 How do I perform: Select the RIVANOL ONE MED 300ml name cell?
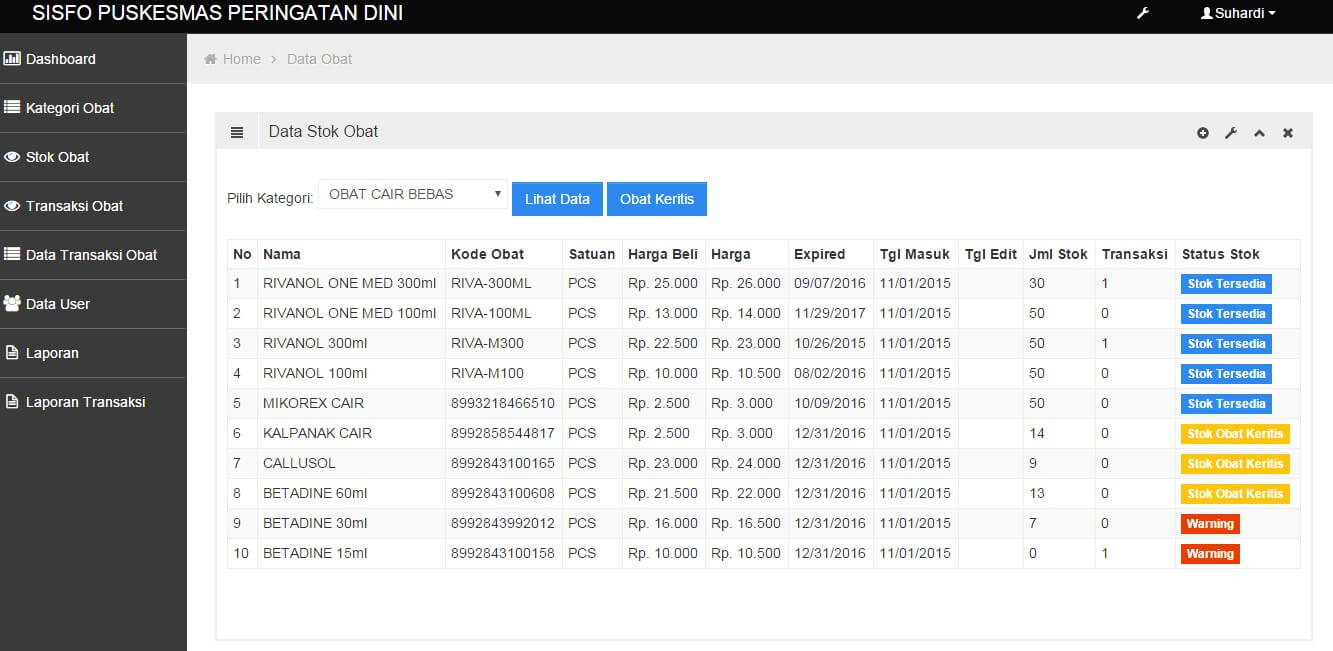pyautogui.click(x=349, y=283)
